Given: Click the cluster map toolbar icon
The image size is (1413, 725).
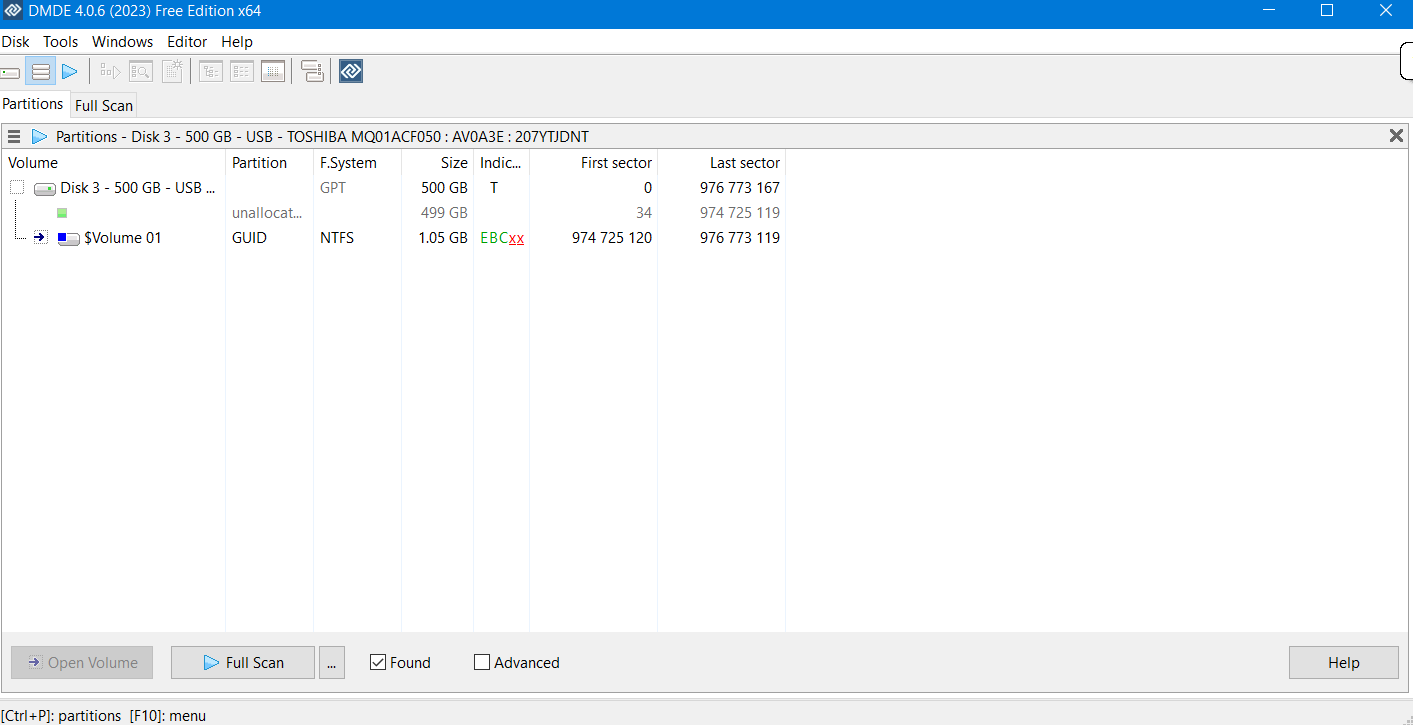Looking at the screenshot, I should (x=172, y=72).
